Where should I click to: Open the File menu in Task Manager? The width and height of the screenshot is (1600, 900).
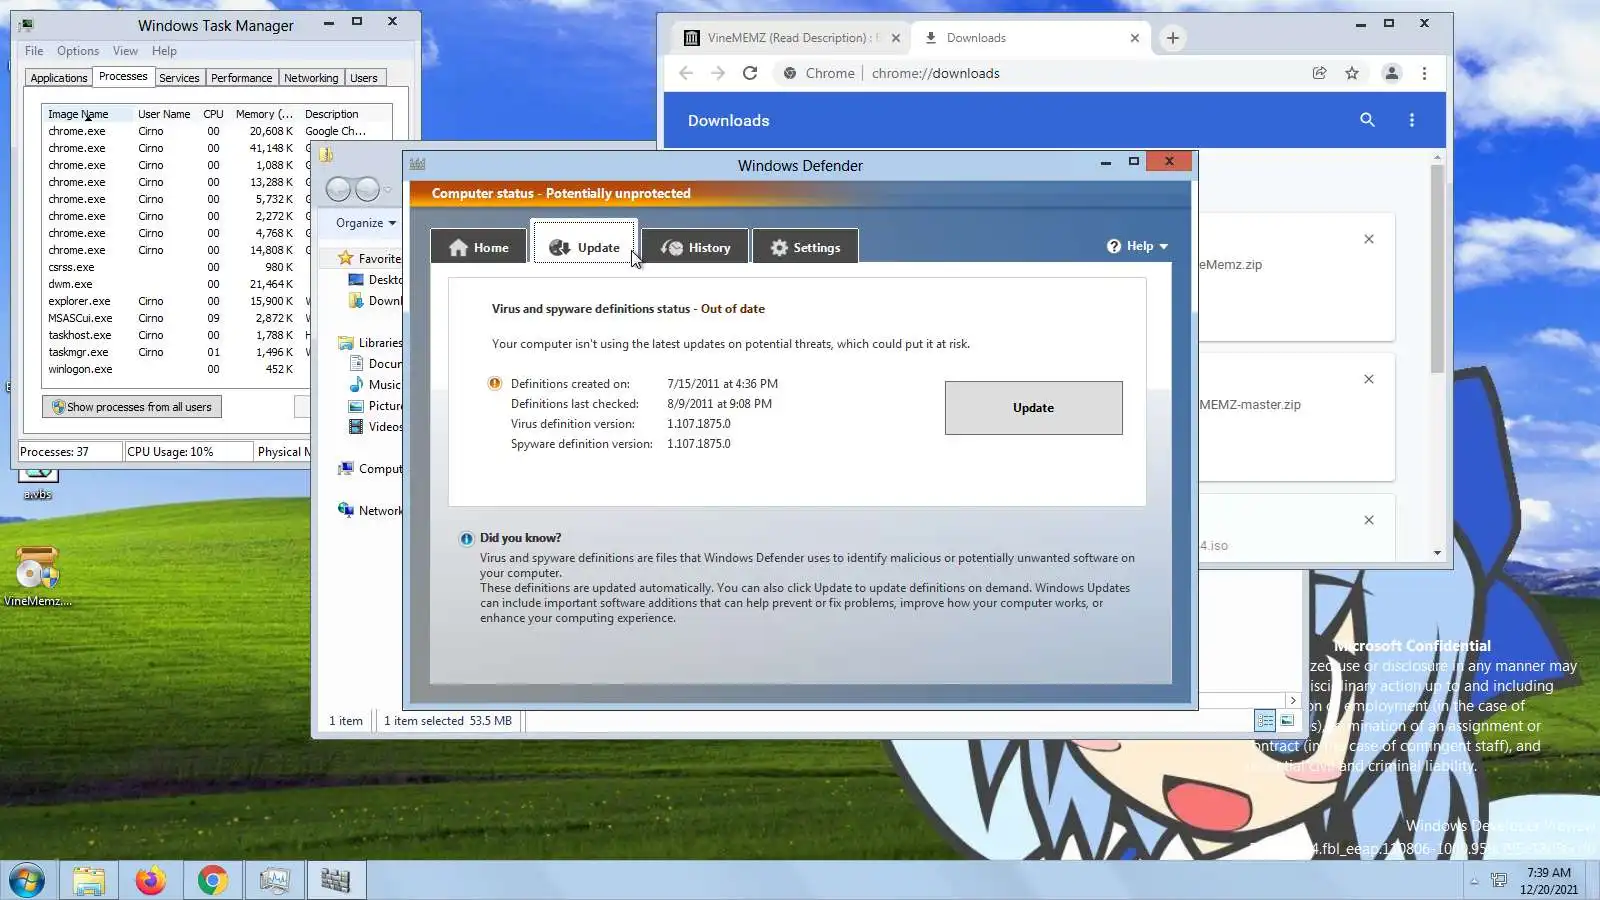click(34, 51)
